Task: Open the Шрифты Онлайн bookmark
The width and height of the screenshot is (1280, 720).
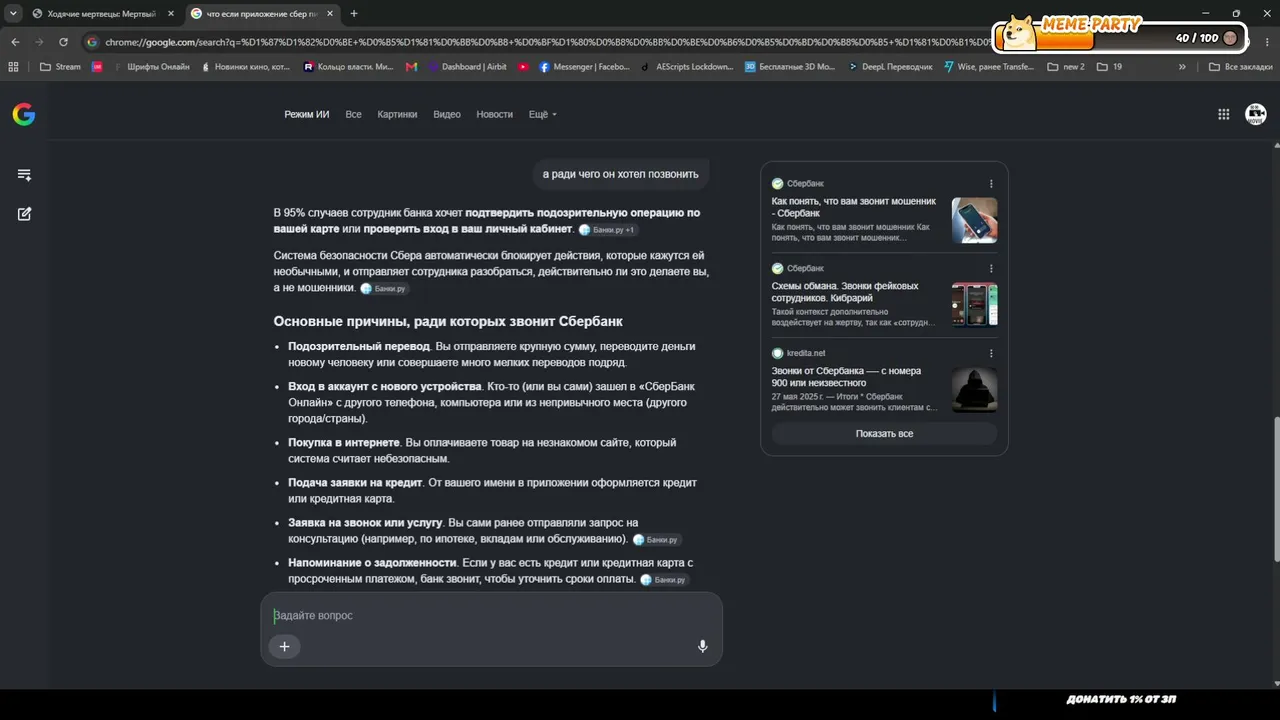Action: coord(151,67)
